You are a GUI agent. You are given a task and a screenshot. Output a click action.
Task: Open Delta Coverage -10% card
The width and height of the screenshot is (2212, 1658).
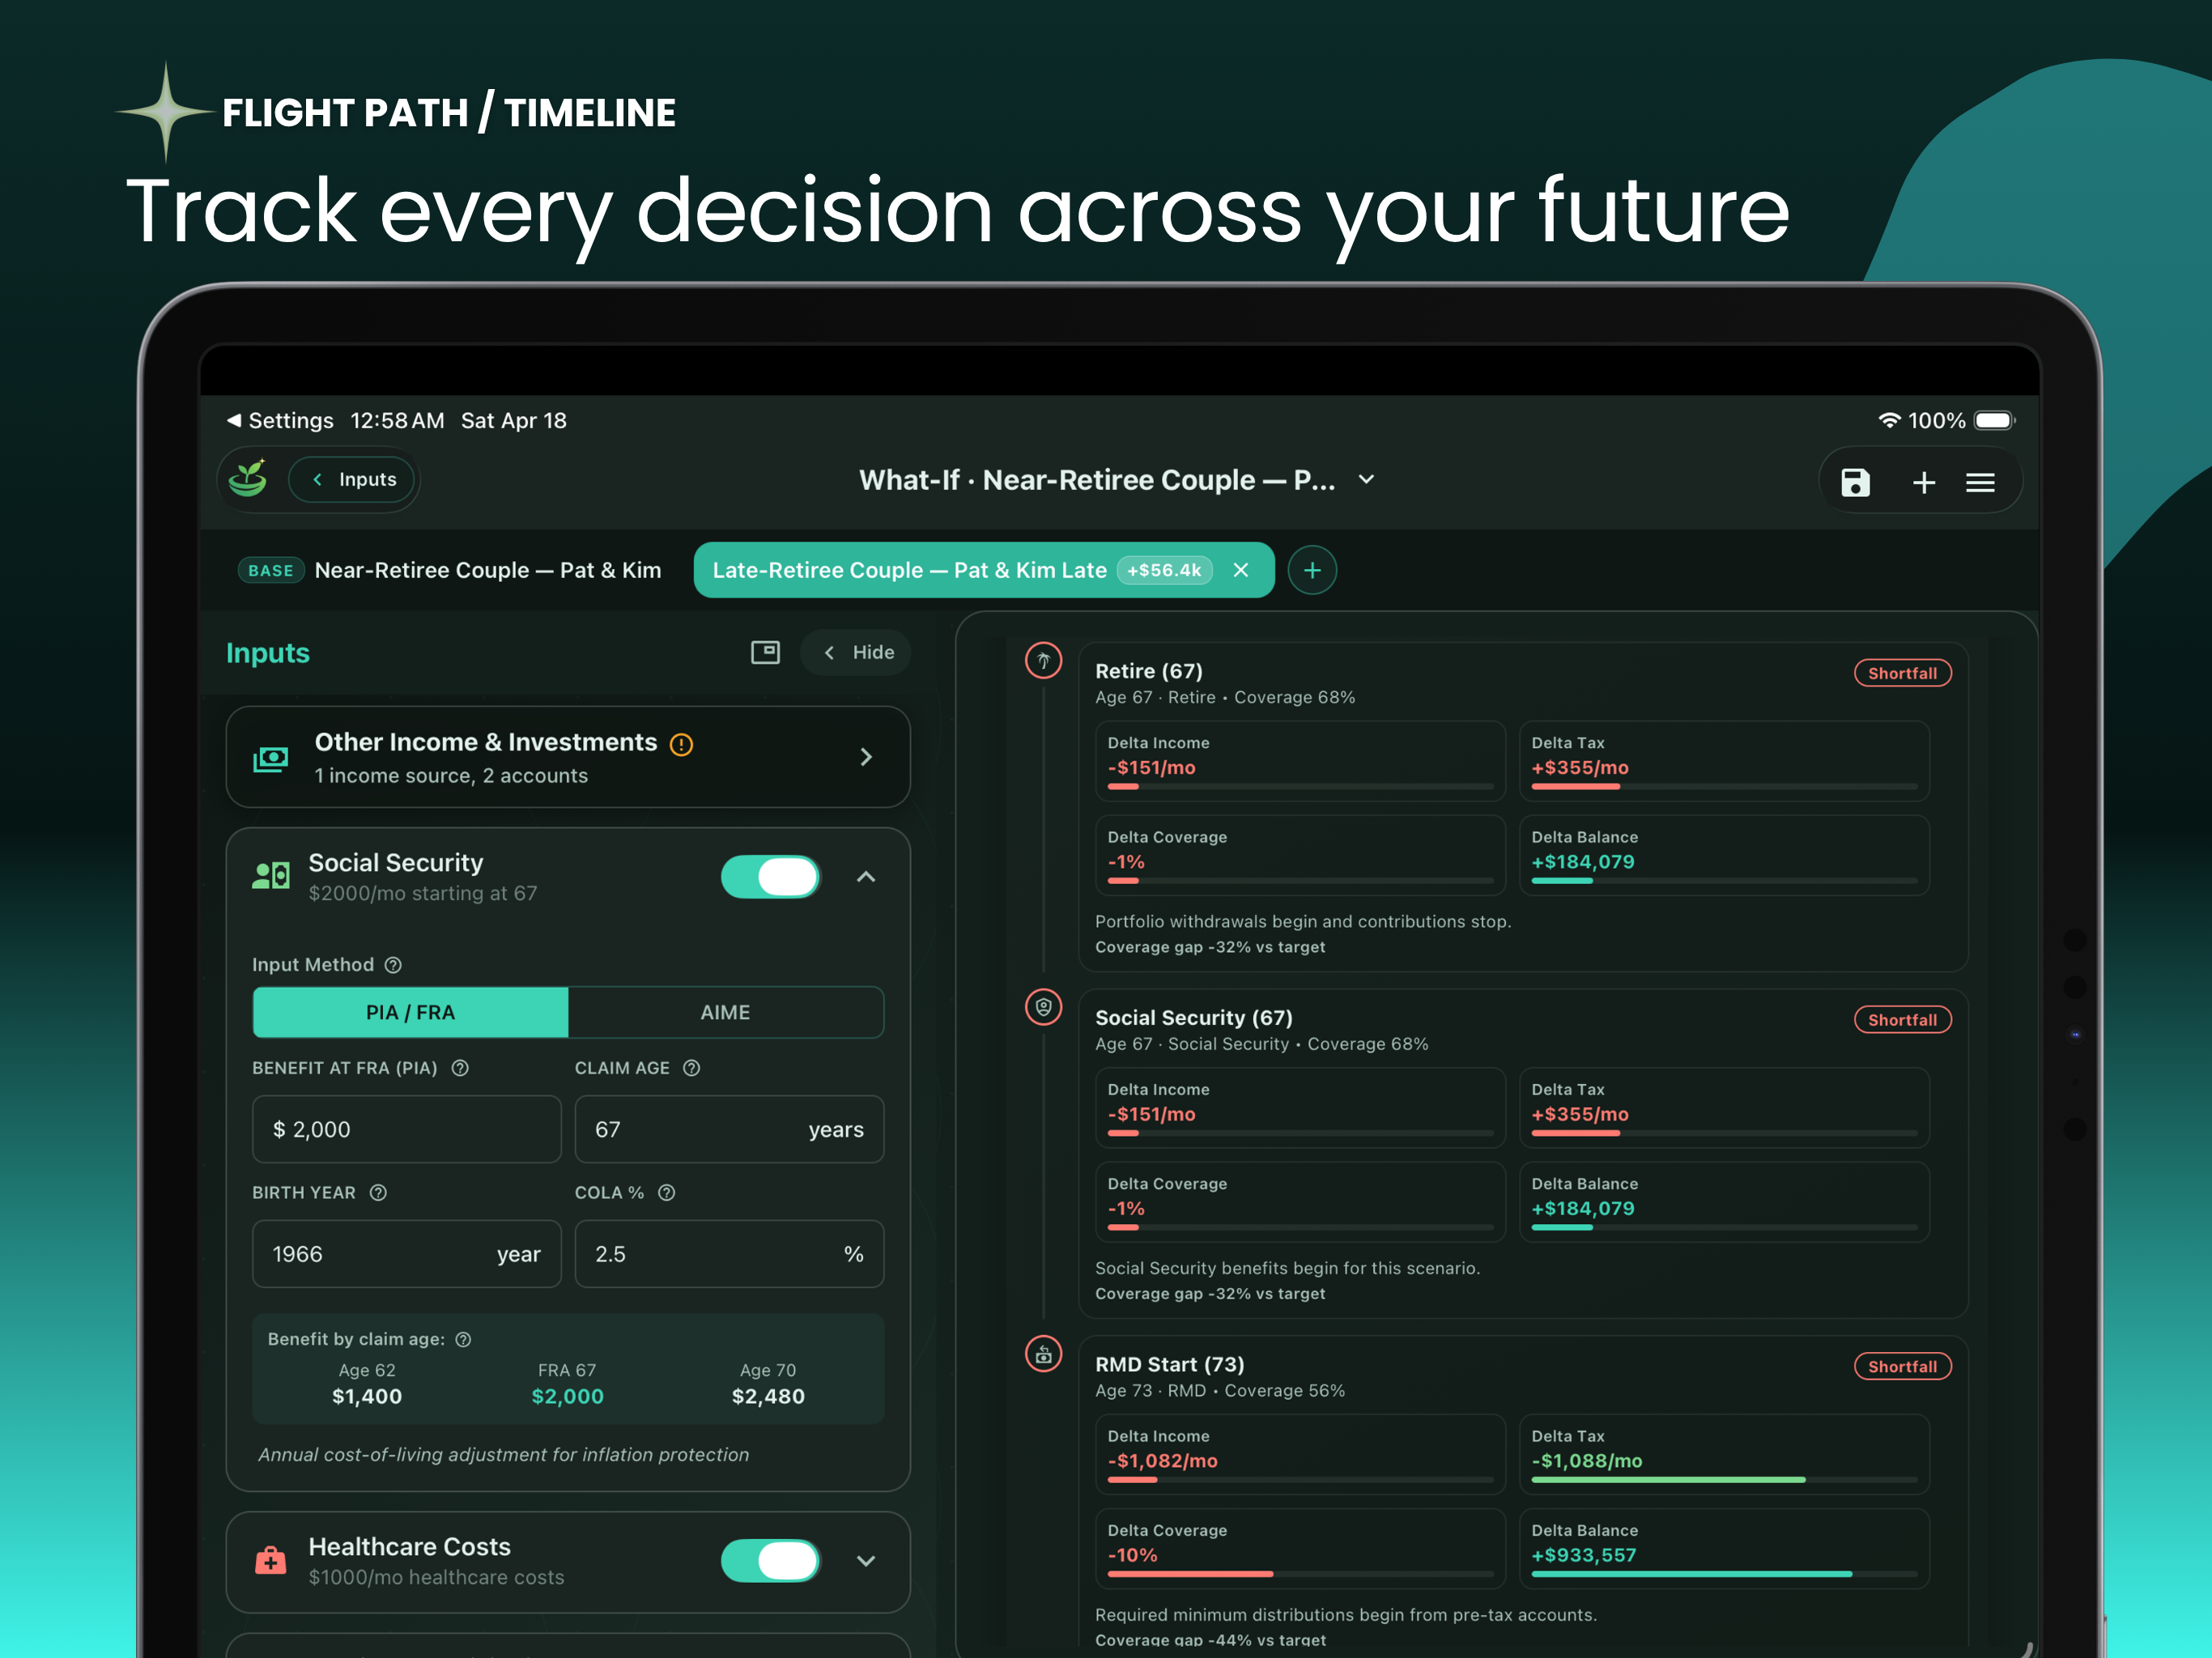[1300, 1549]
